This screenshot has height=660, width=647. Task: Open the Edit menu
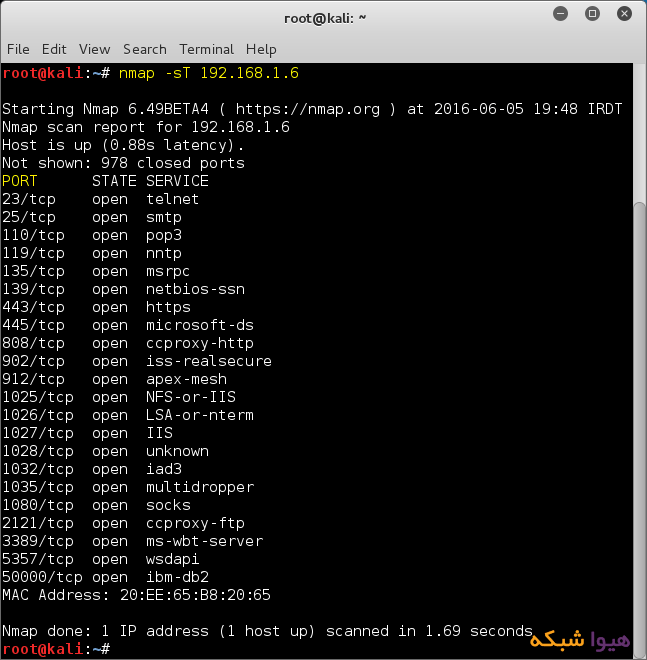point(54,49)
